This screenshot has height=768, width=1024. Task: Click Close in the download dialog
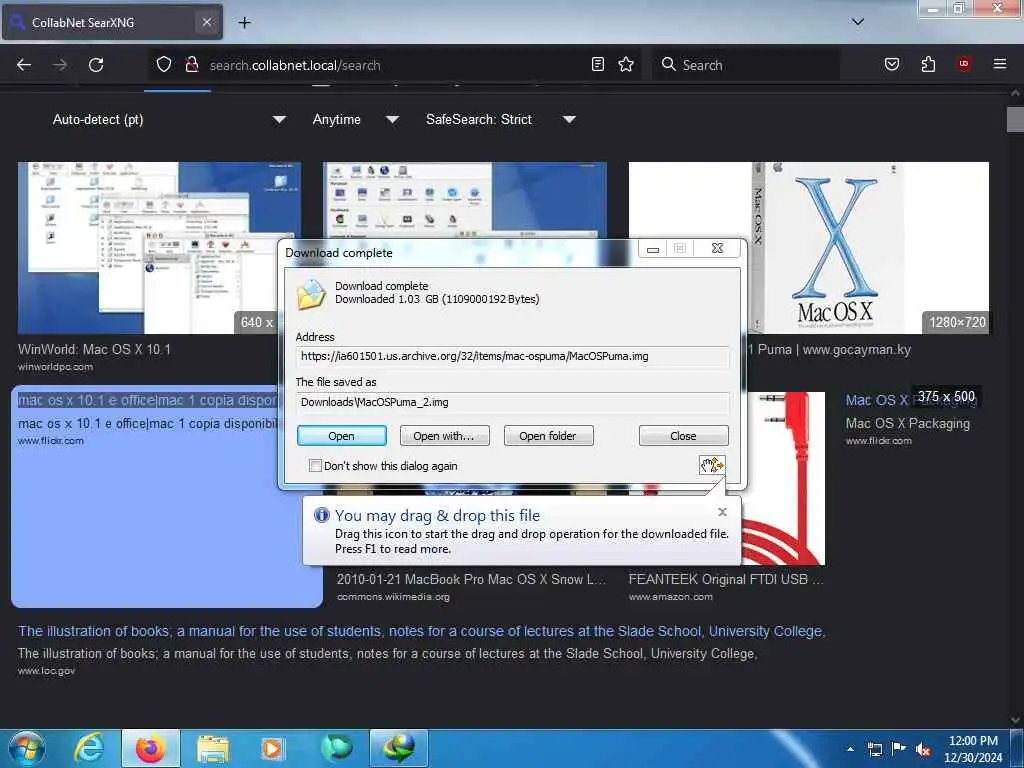pyautogui.click(x=683, y=436)
